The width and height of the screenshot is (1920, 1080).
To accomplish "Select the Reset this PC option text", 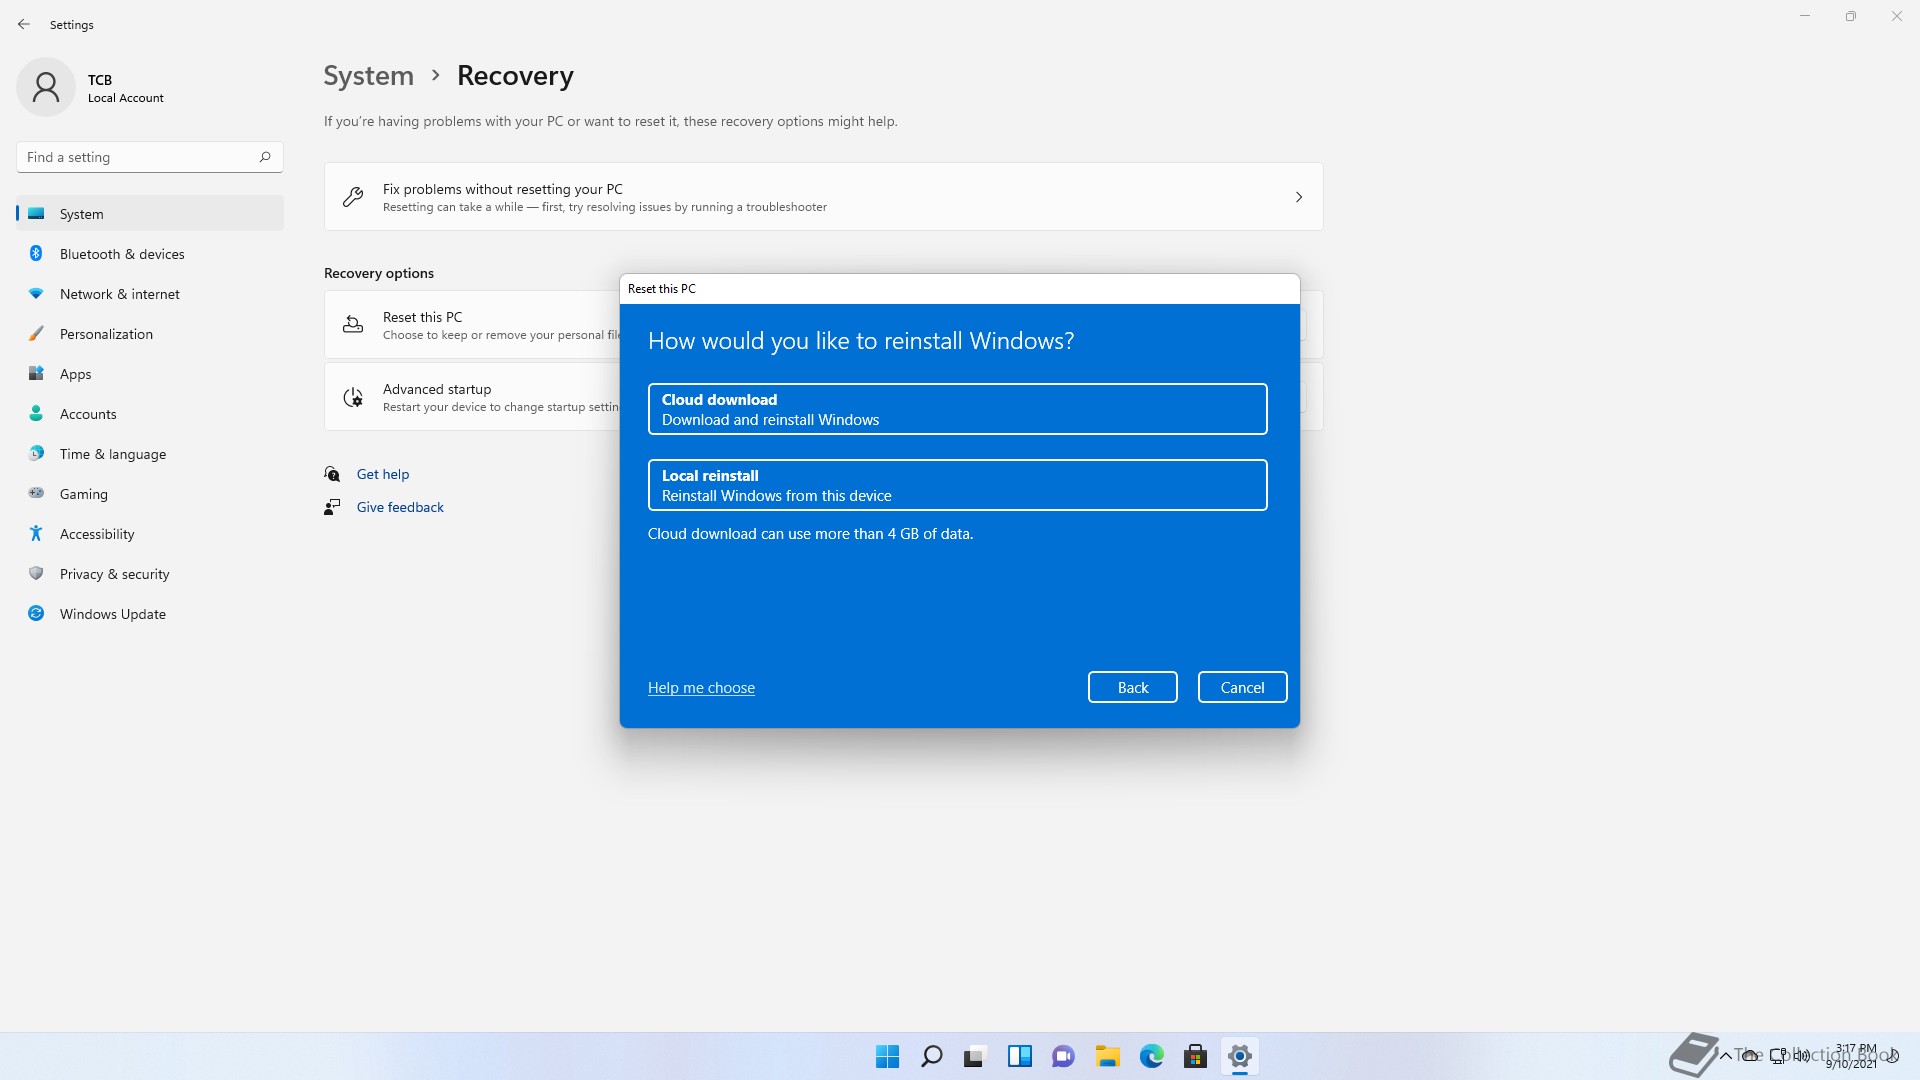I will tap(422, 317).
